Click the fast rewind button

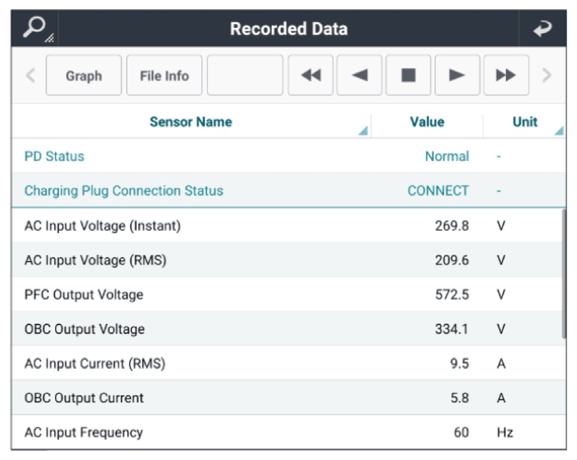coord(311,75)
